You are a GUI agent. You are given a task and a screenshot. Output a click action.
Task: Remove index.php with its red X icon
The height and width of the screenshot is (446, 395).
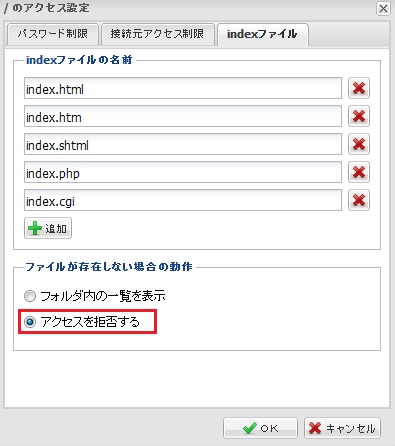(x=359, y=172)
